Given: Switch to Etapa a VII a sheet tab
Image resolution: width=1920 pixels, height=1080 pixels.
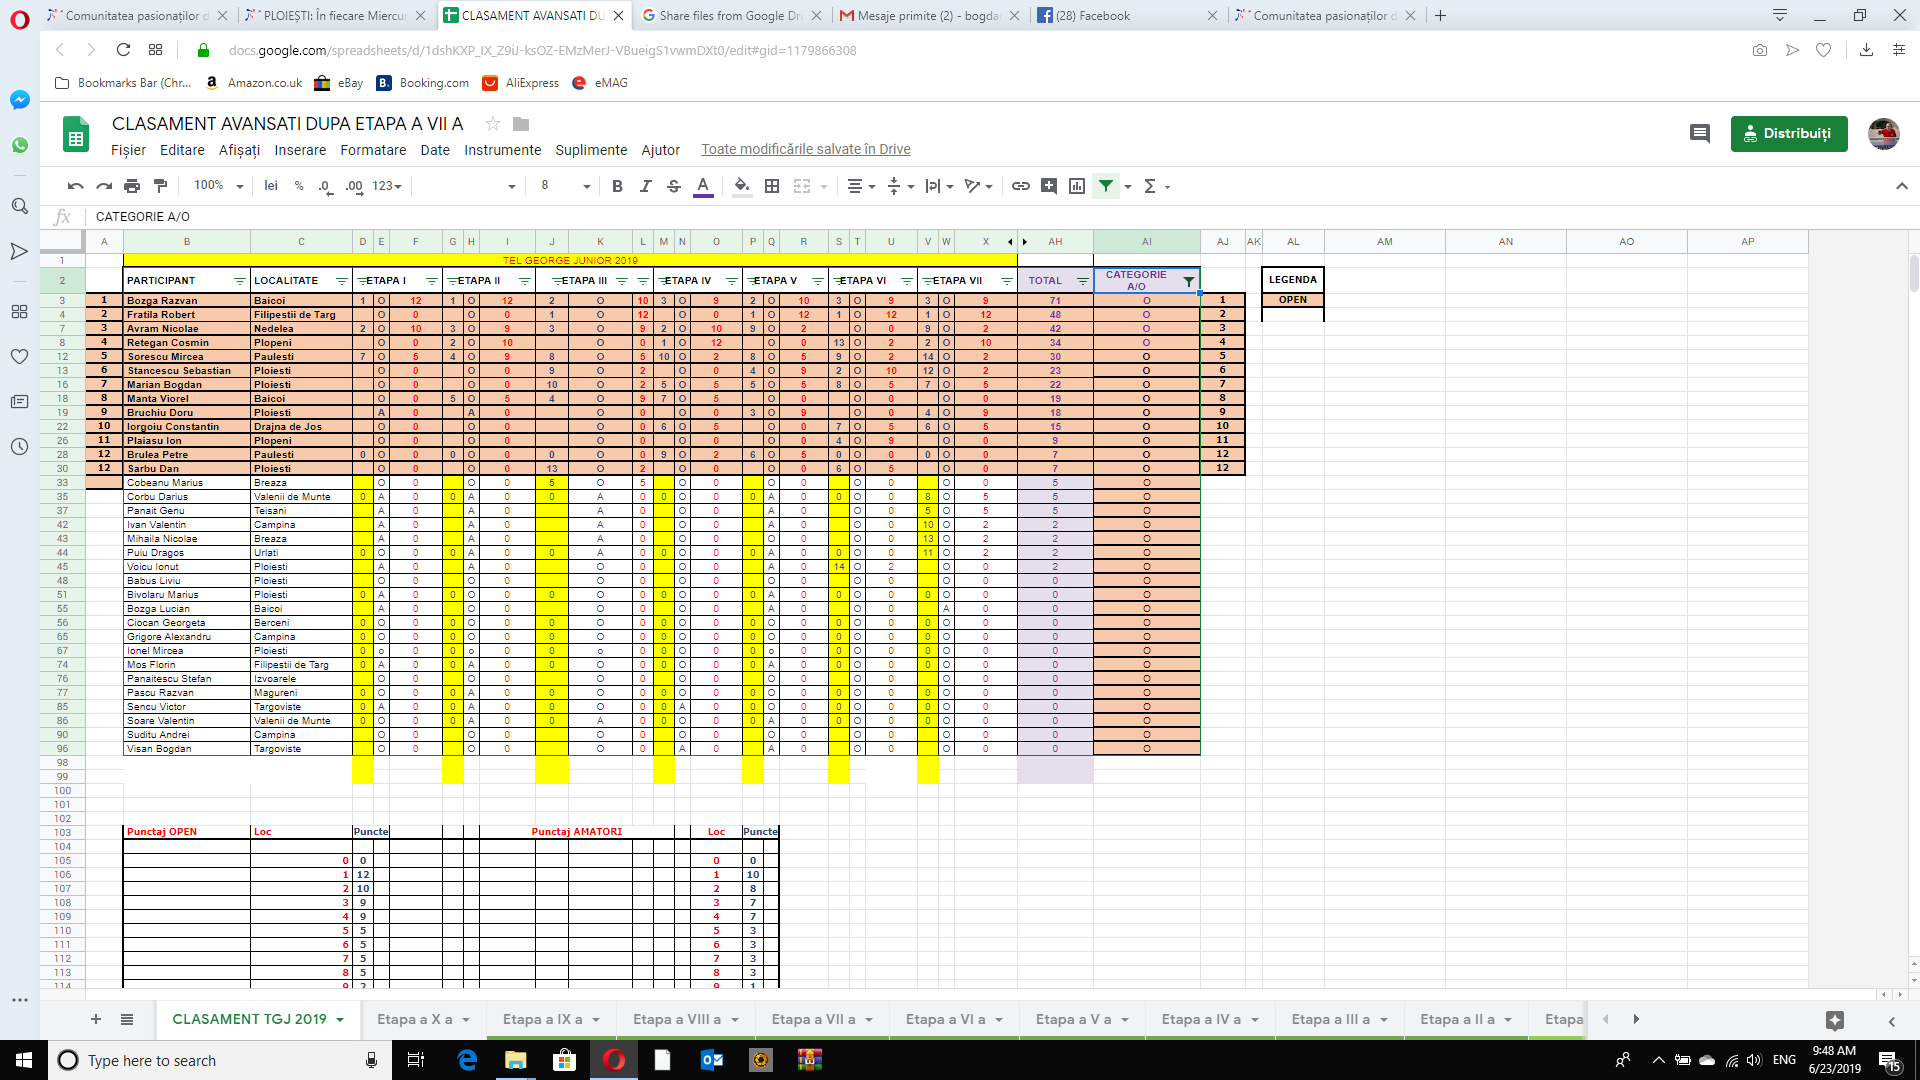Looking at the screenshot, I should pyautogui.click(x=813, y=1019).
